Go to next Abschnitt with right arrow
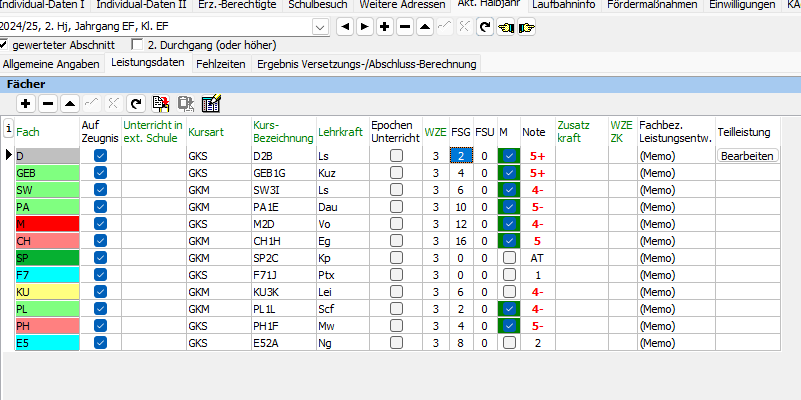Image resolution: width=801 pixels, height=400 pixels. pyautogui.click(x=364, y=27)
